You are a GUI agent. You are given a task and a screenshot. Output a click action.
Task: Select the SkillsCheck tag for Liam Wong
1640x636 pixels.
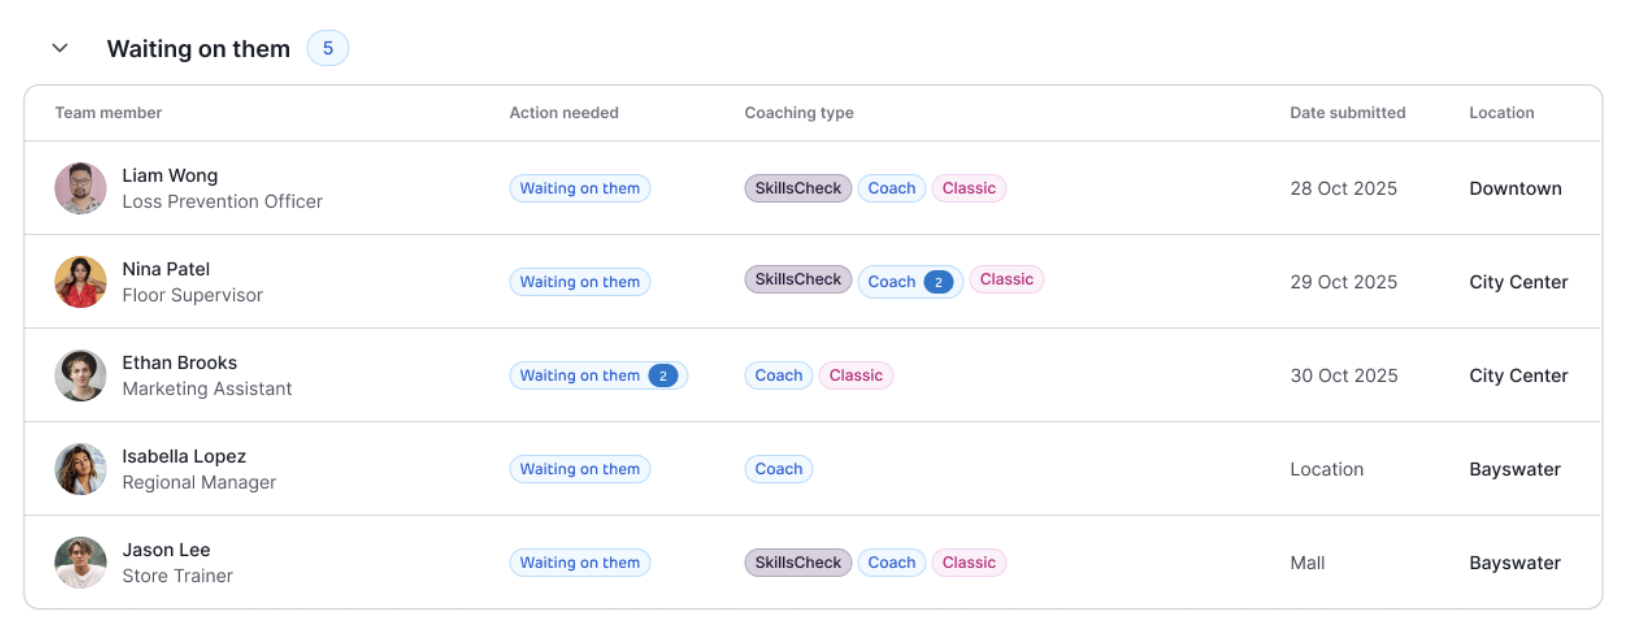797,188
